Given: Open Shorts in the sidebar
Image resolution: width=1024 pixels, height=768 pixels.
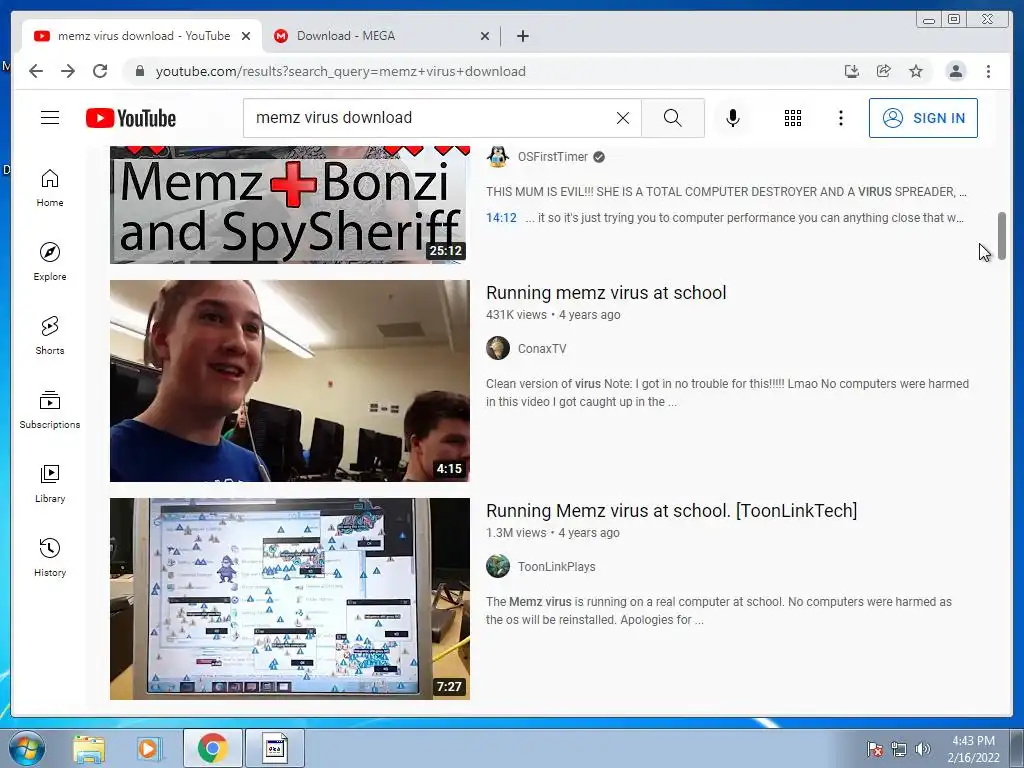Looking at the screenshot, I should point(50,335).
